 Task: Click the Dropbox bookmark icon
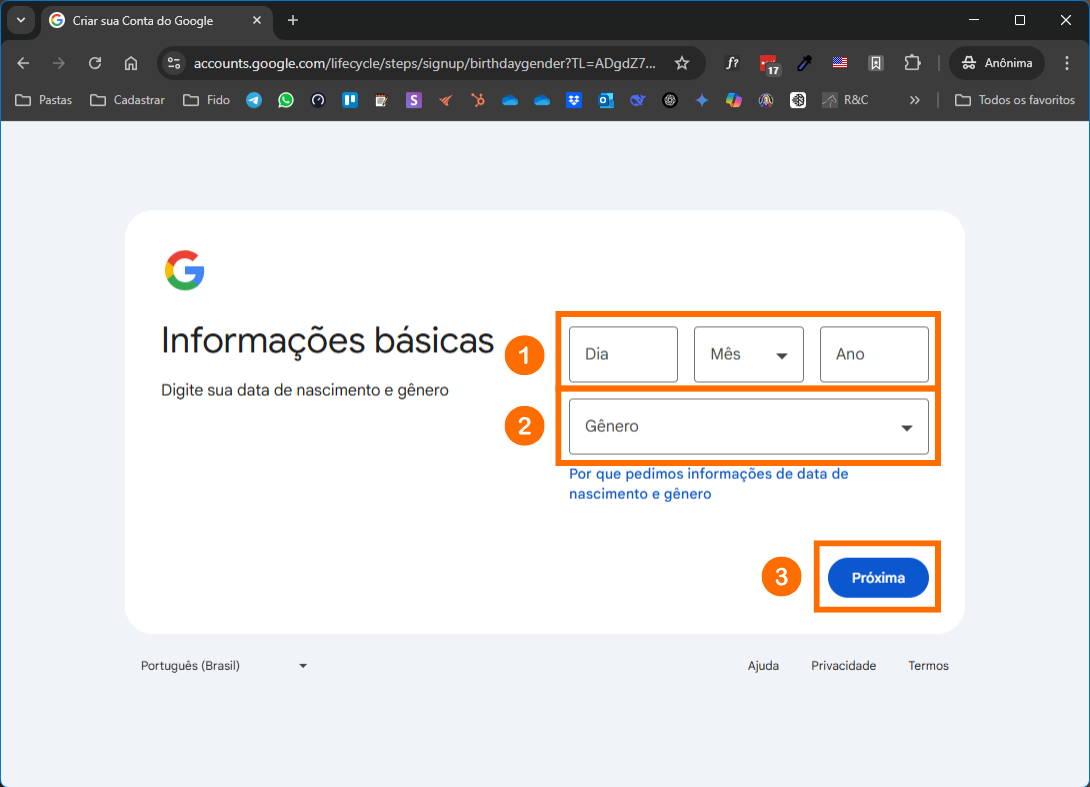tap(574, 100)
